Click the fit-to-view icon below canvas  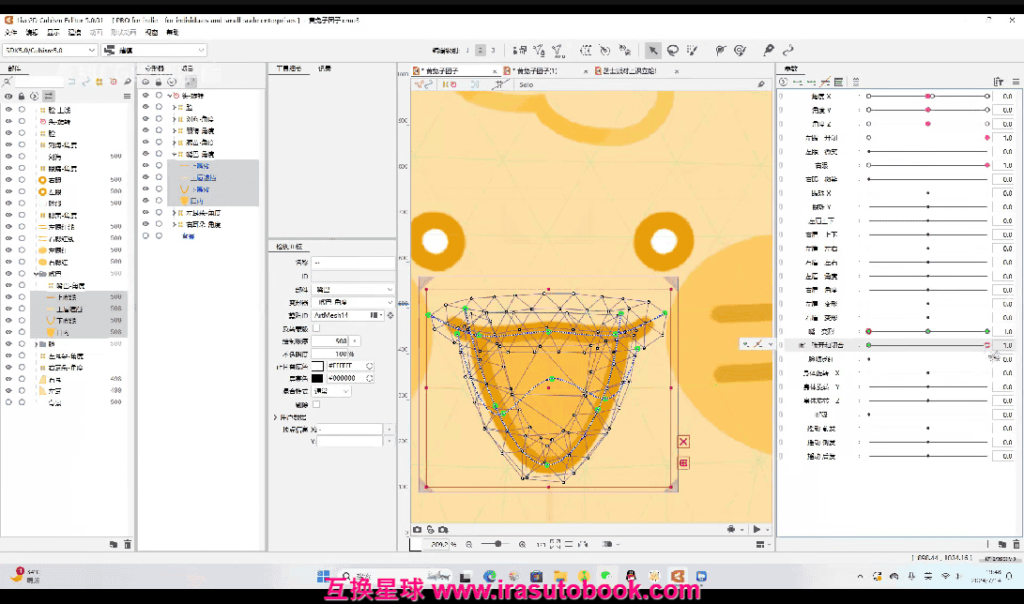pyautogui.click(x=555, y=544)
